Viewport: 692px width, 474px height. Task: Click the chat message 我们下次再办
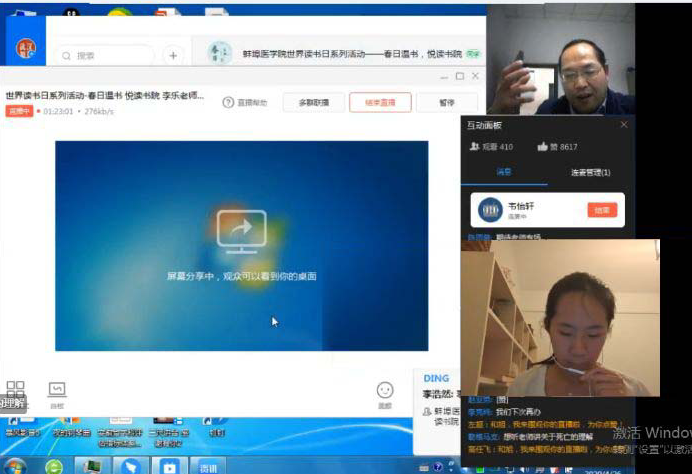coord(518,412)
